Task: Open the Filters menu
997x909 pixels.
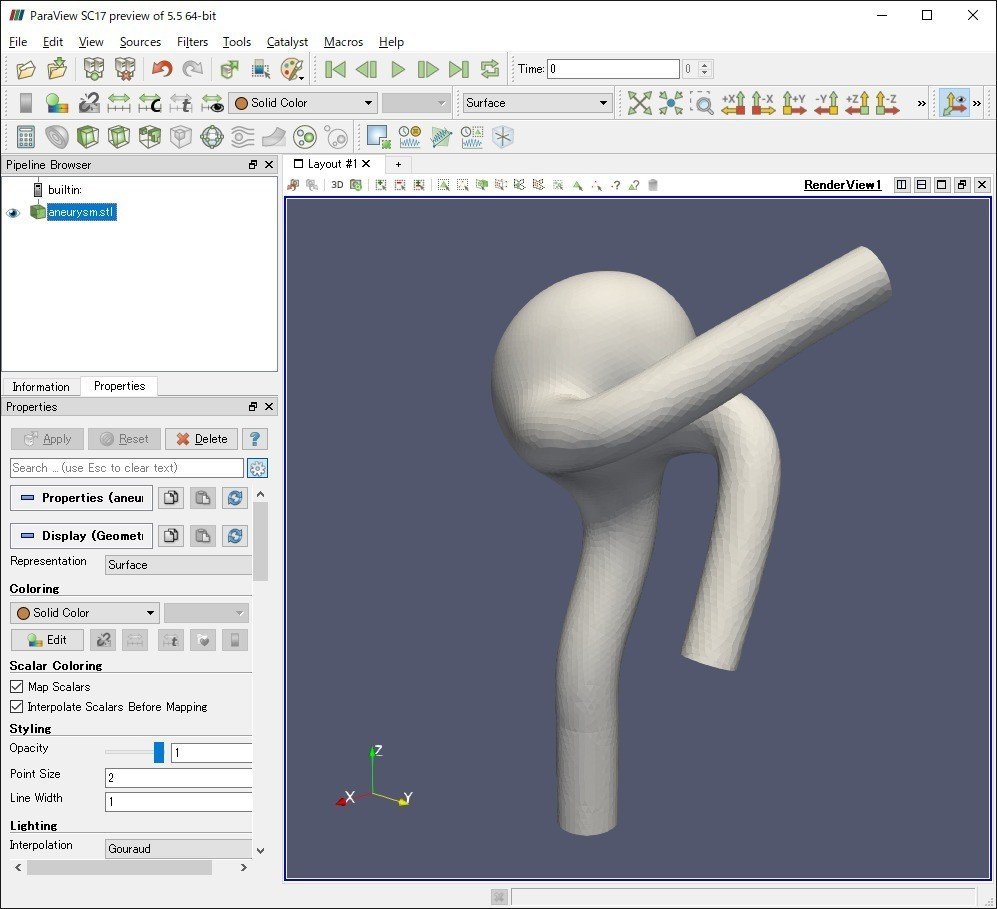Action: point(192,42)
